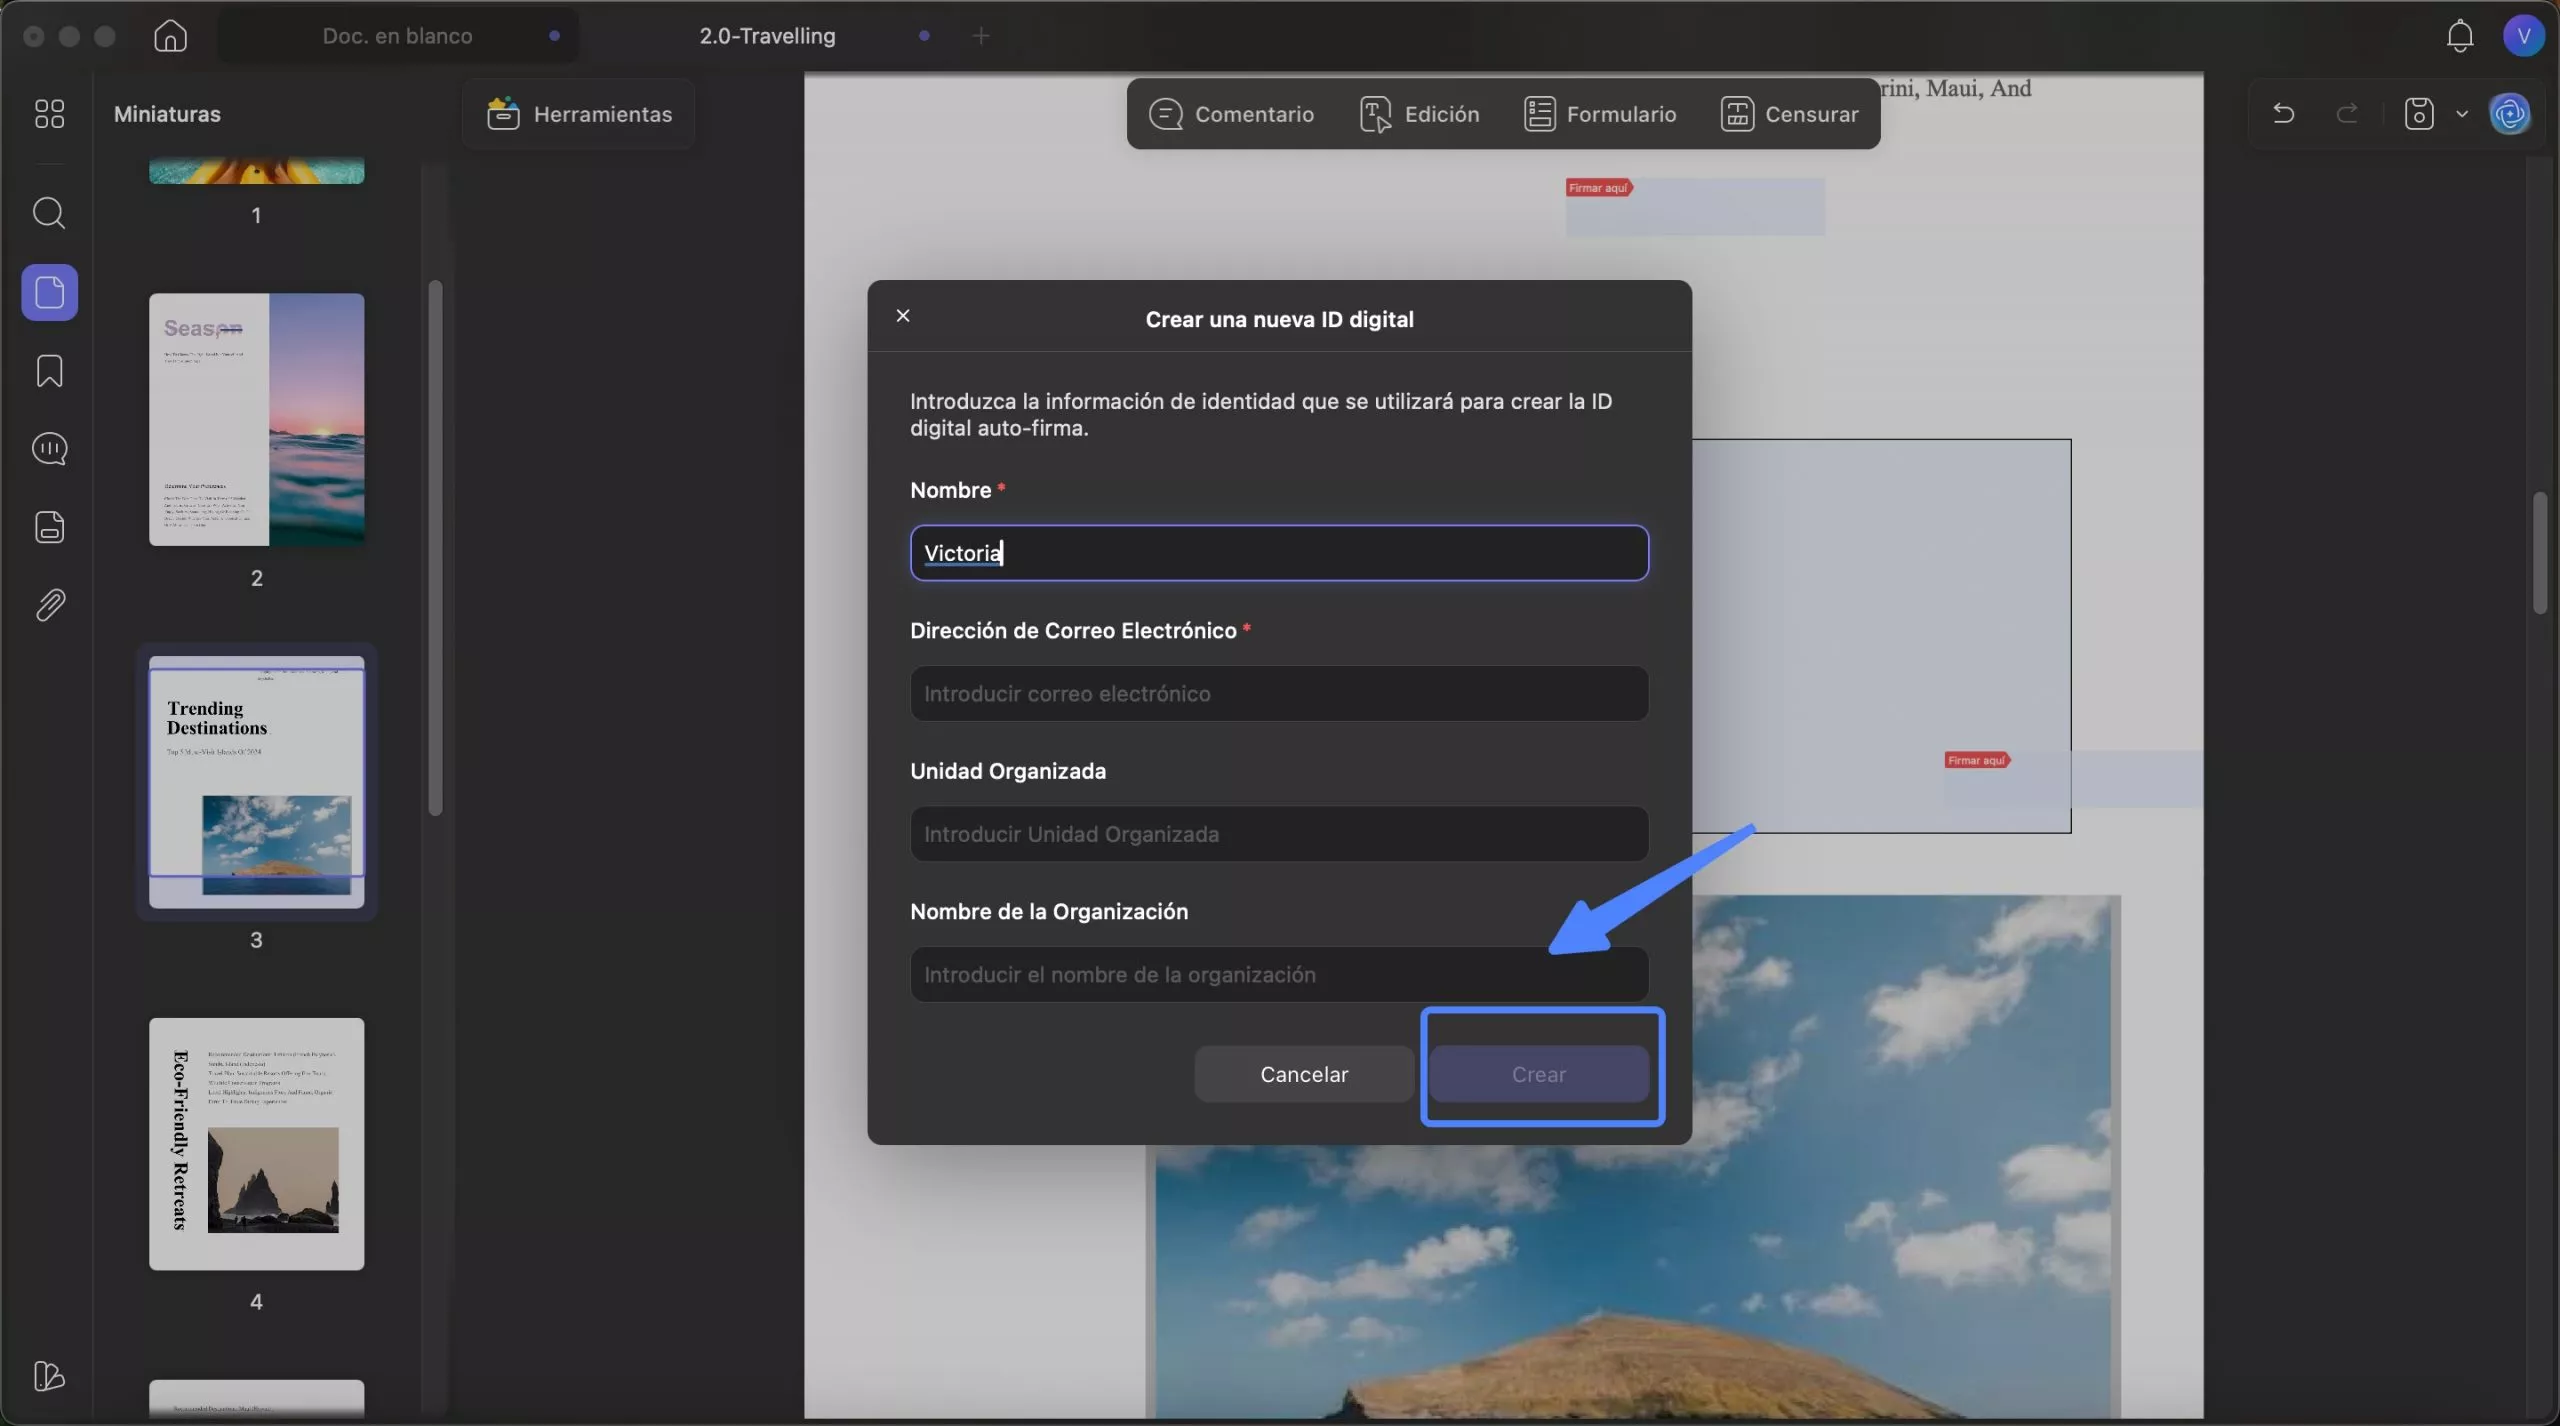Add a new tab with plus
2560x1426 pixels.
[980, 36]
